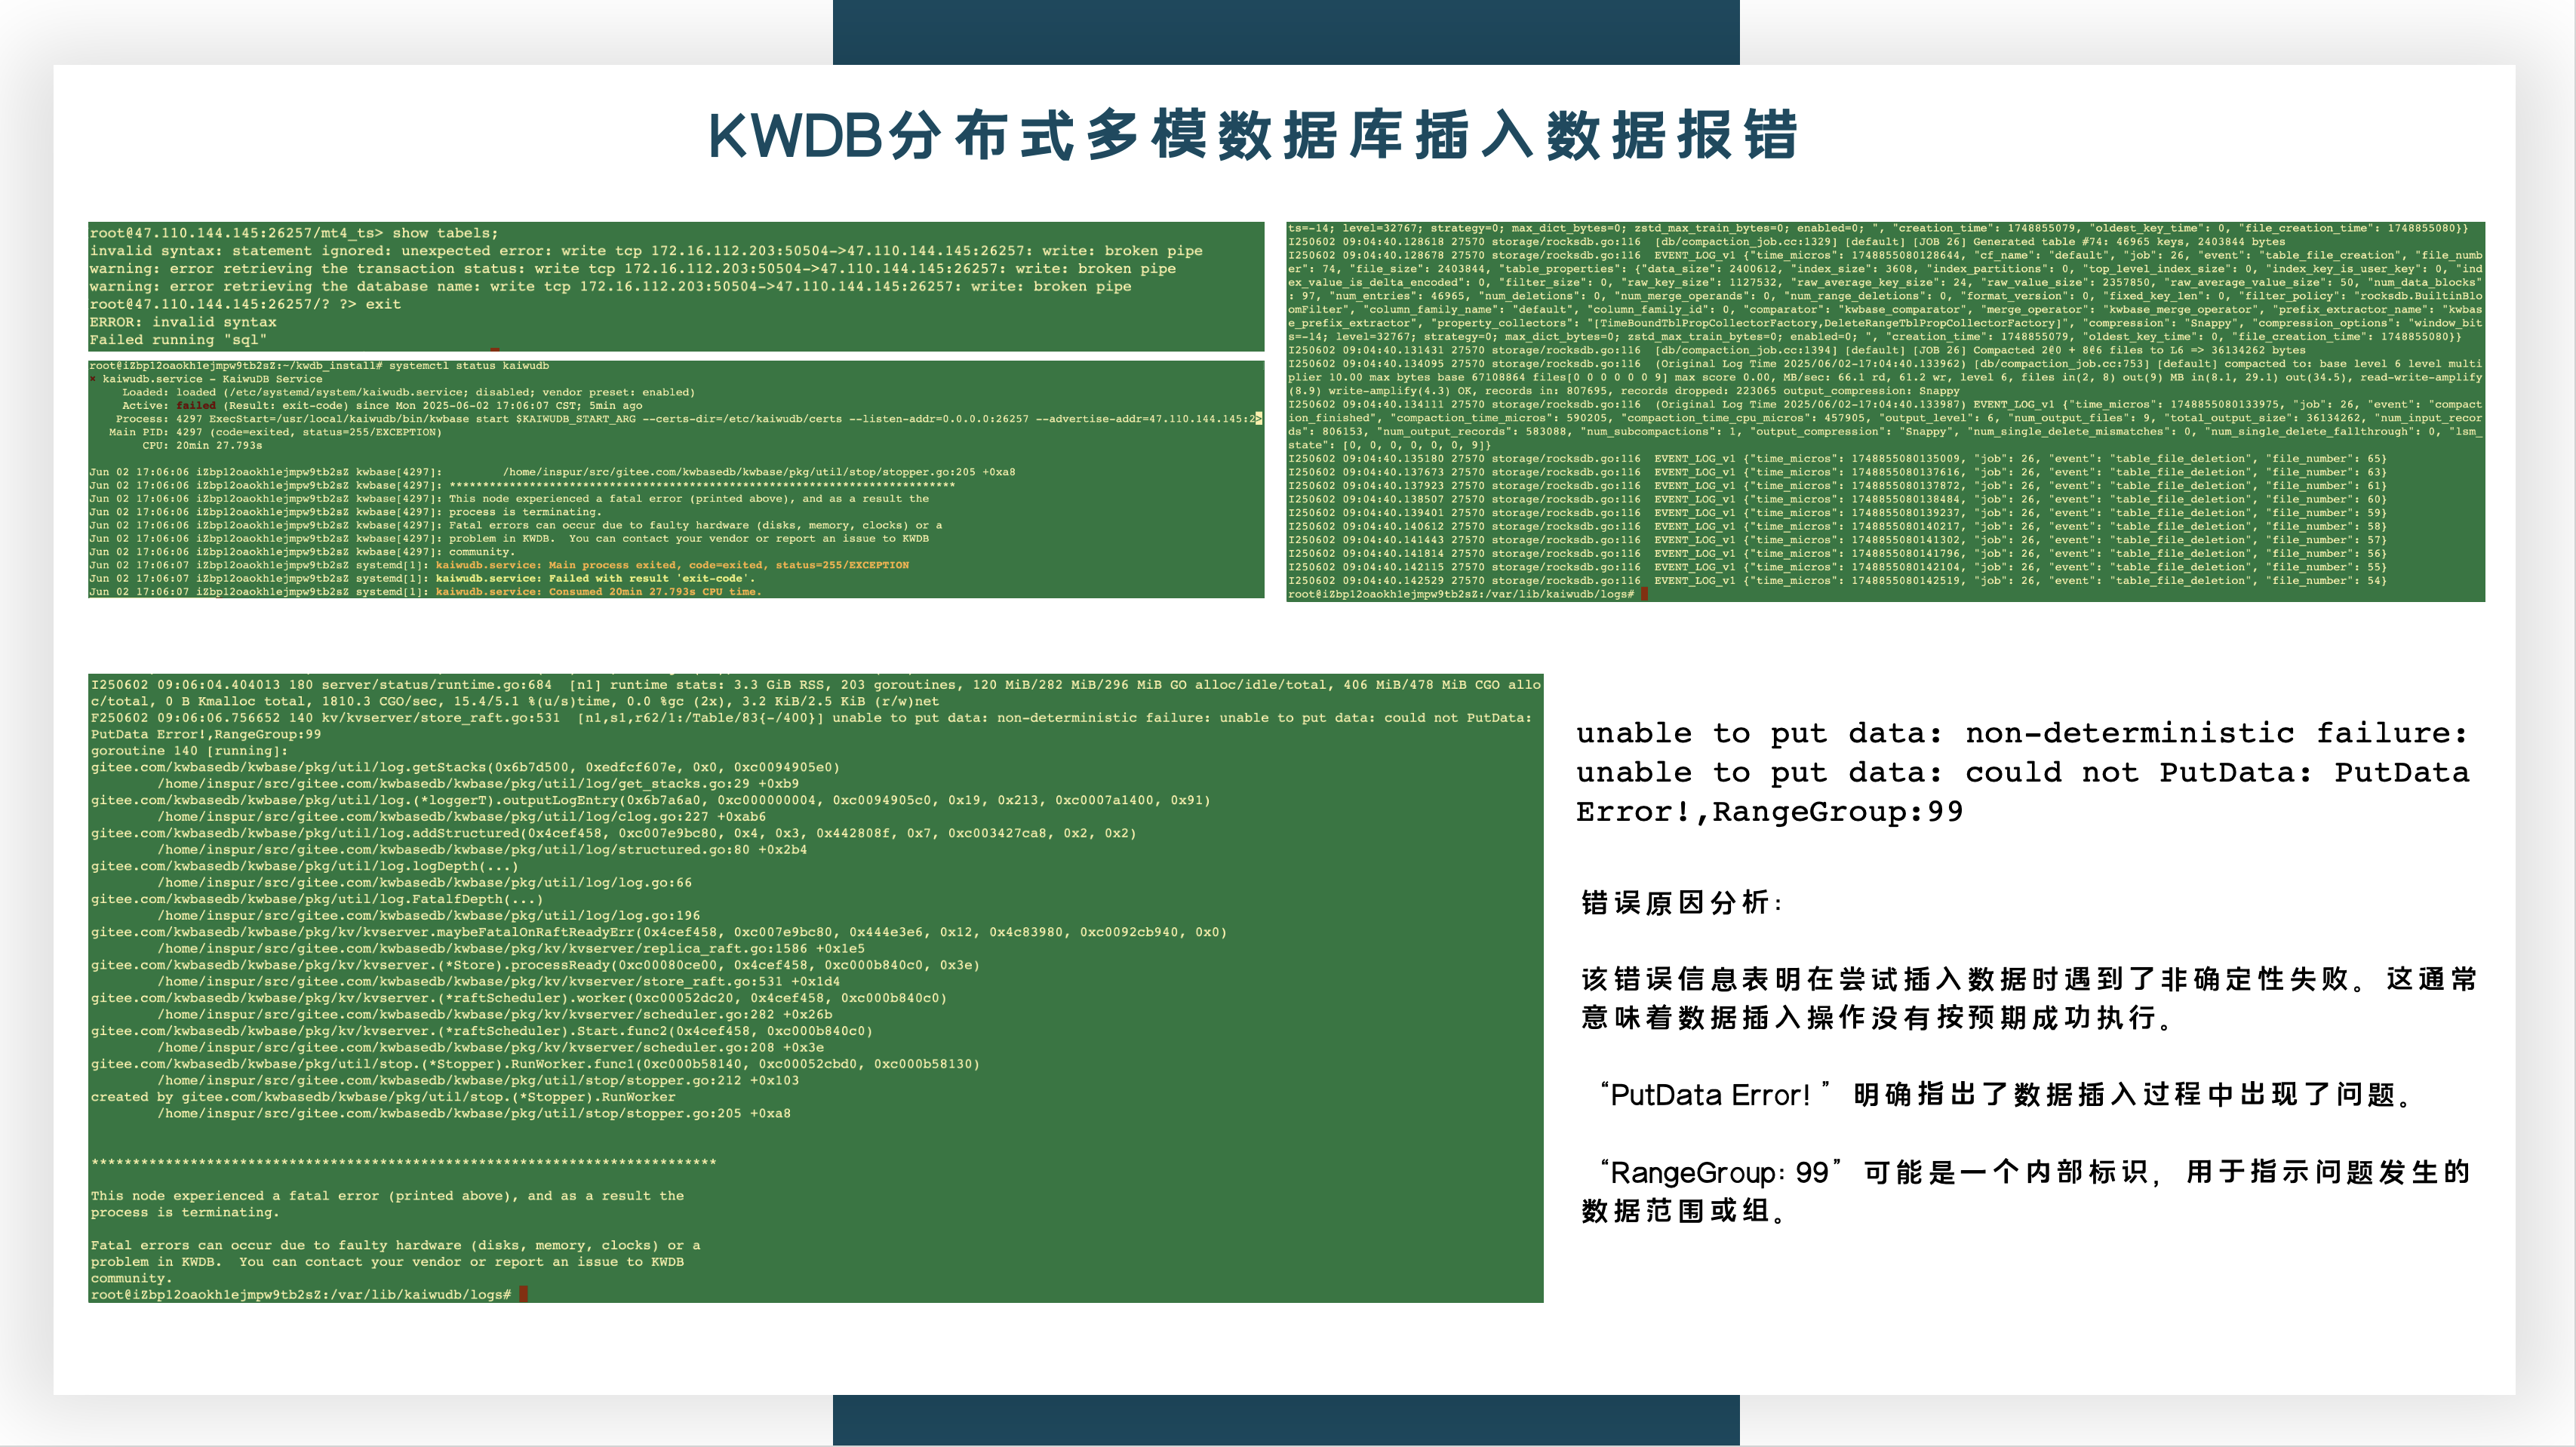Select the 'show tabels;' command line
This screenshot has height=1447, width=2576.
point(294,233)
